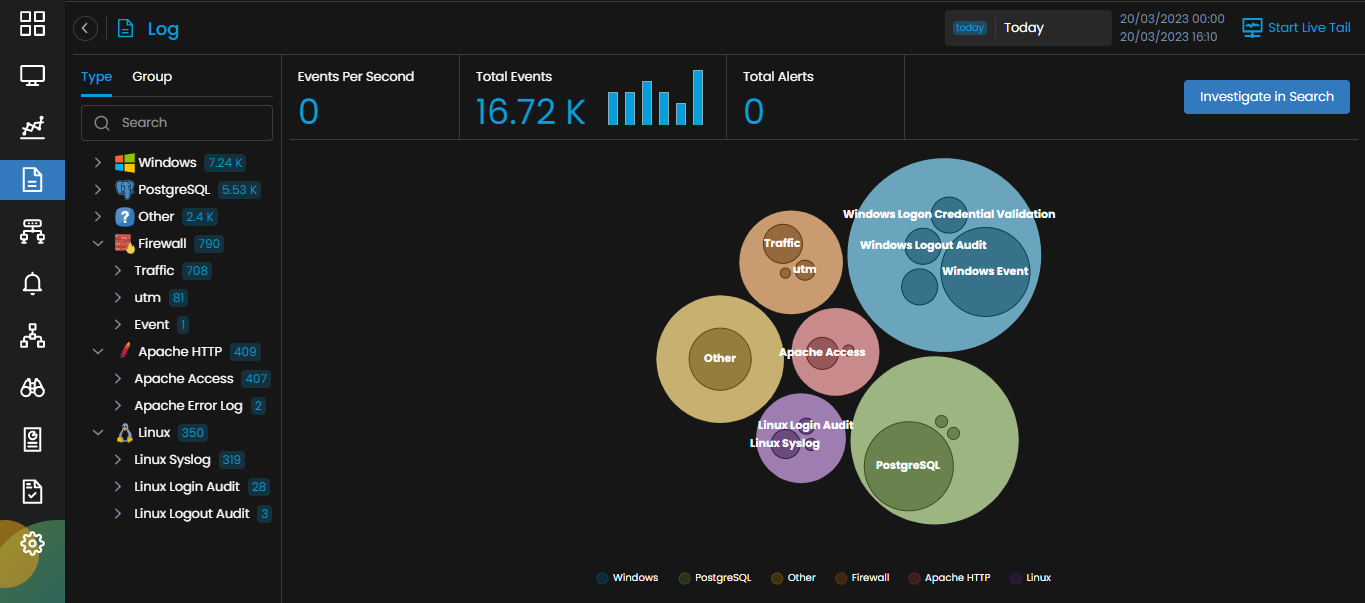
Task: Click the Log page document icon in header
Action: point(125,29)
